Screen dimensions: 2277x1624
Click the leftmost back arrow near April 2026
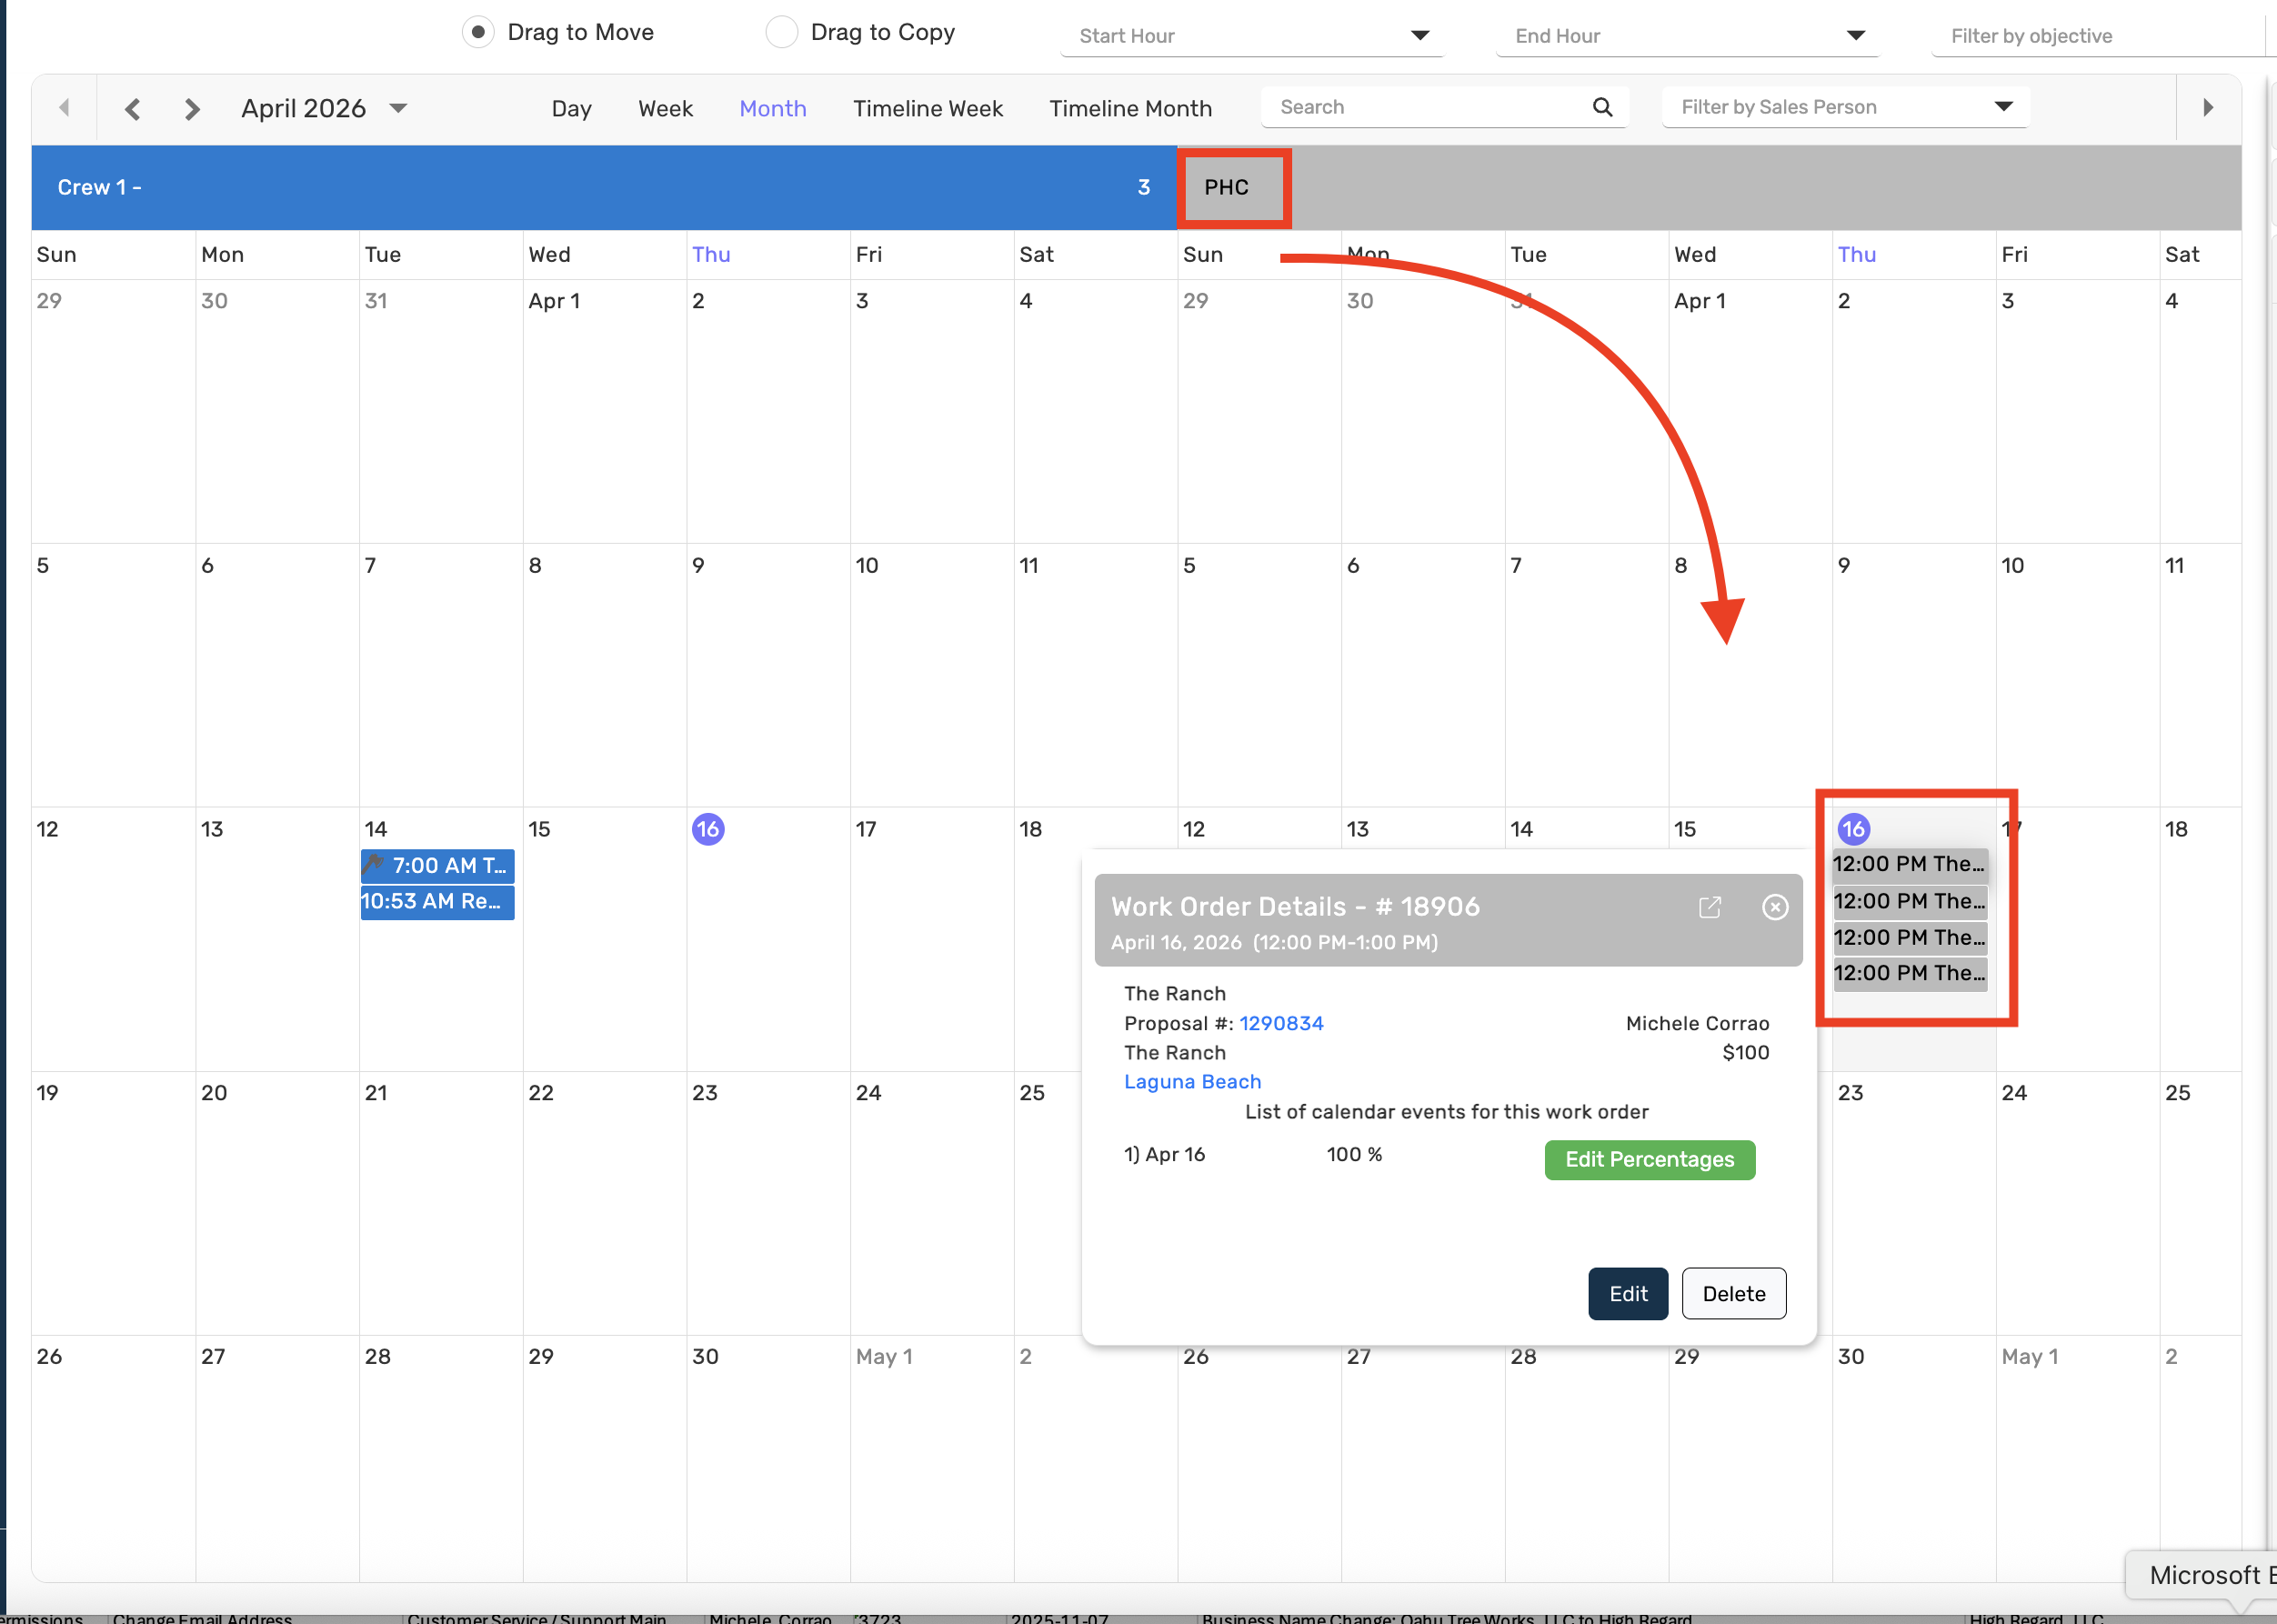click(64, 108)
